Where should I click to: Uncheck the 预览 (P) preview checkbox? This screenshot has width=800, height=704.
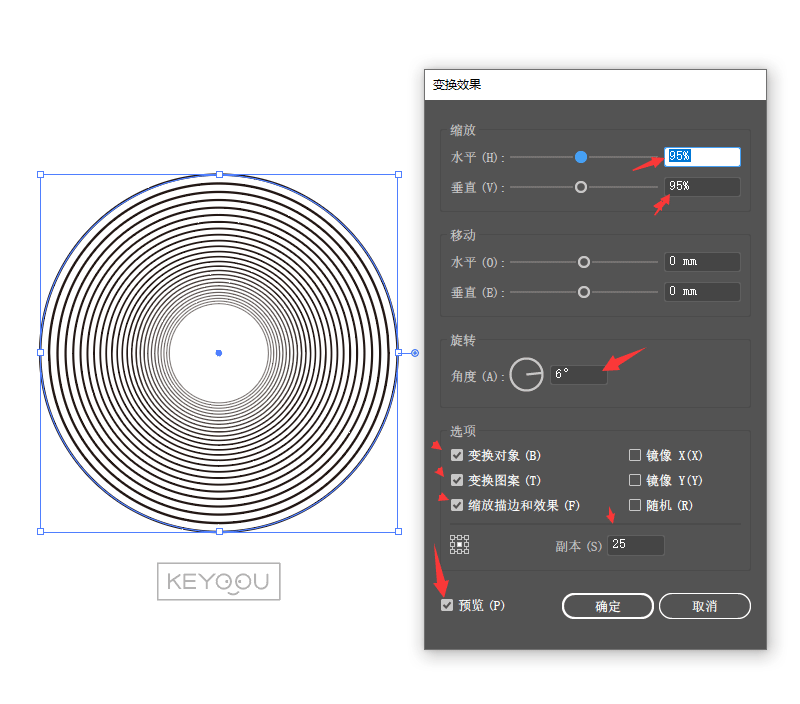pos(447,605)
